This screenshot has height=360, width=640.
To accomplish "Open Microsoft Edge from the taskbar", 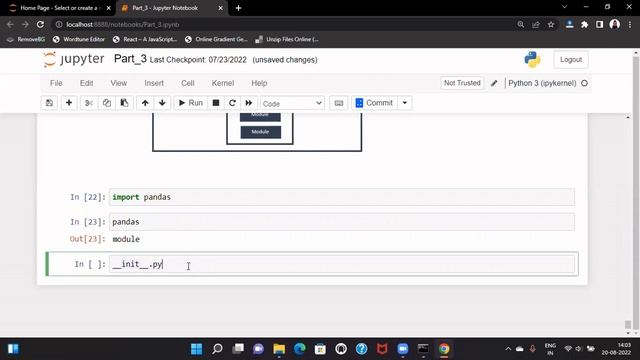I will pos(300,349).
